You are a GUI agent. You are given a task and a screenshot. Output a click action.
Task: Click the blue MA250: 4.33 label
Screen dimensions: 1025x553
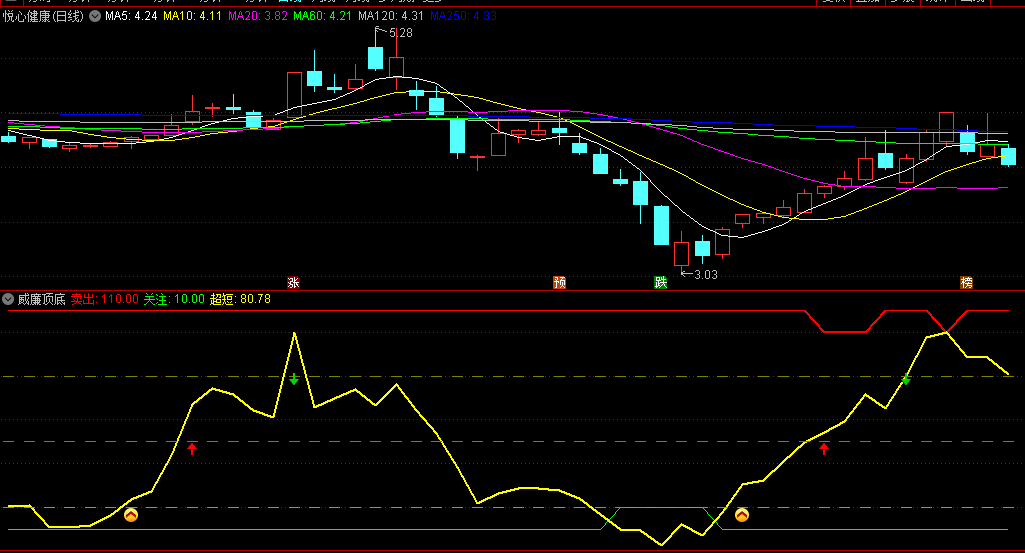pos(463,16)
